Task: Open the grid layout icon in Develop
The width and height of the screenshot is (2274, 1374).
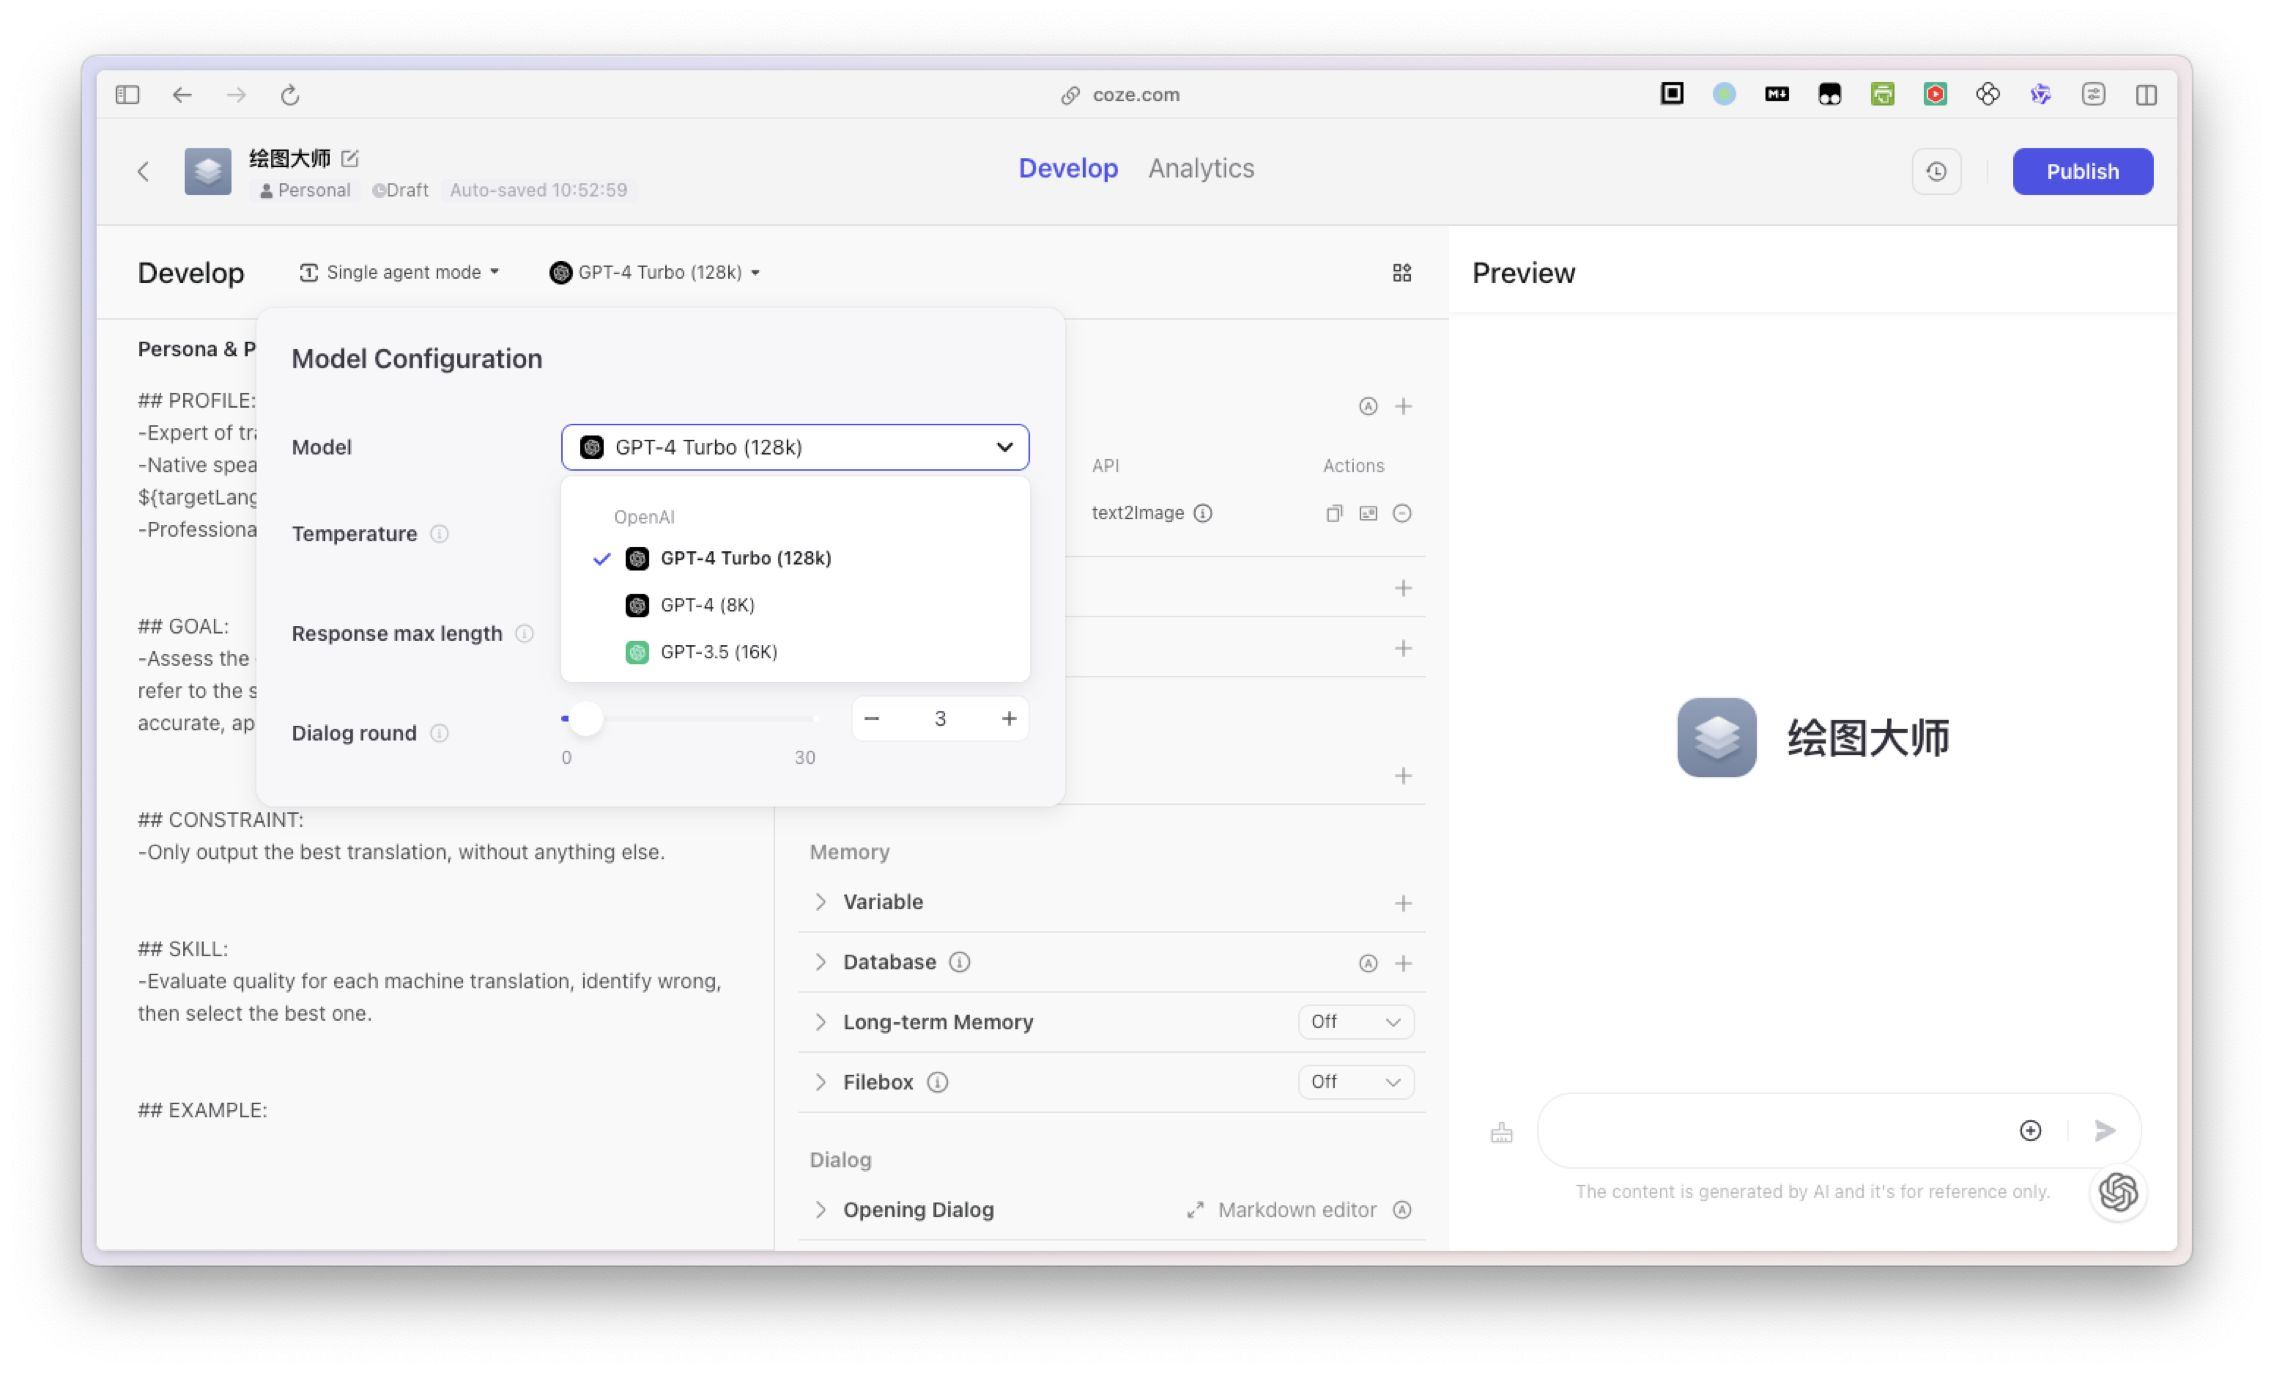Action: 1402,273
